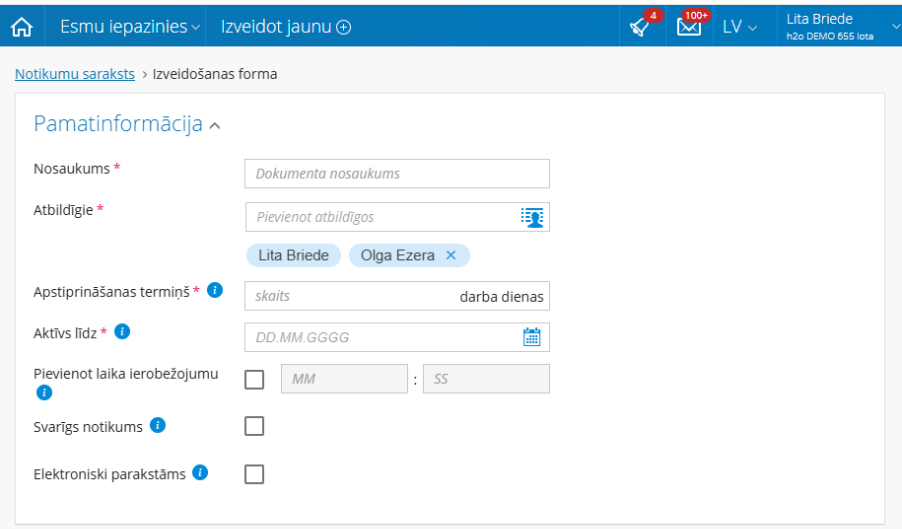Click info icon beside Elektroniski parakstāms
This screenshot has width=902, height=529.
click(x=200, y=473)
